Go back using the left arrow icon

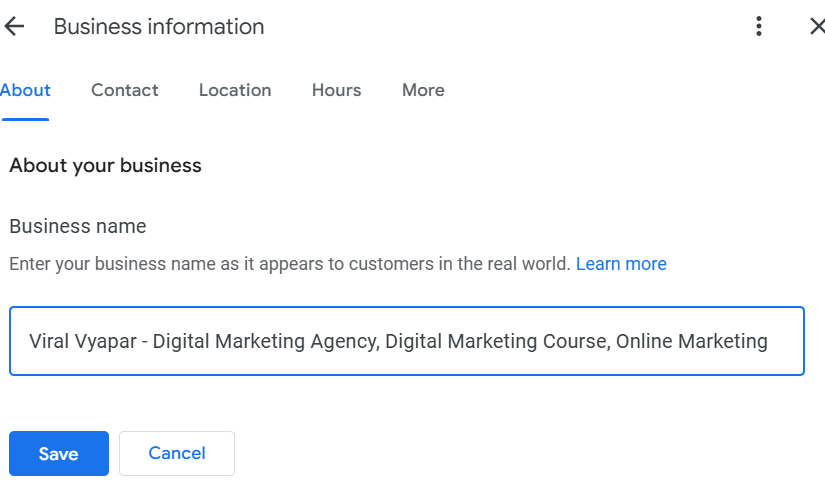[14, 26]
